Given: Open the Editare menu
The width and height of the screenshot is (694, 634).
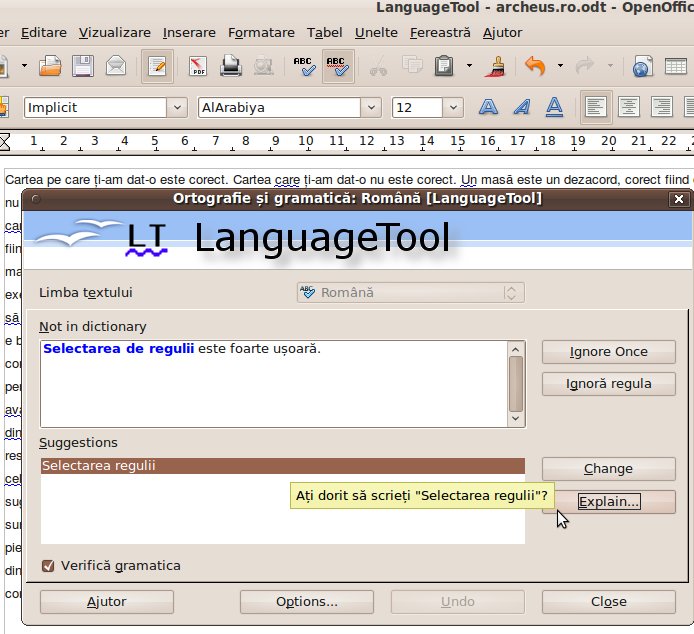Looking at the screenshot, I should point(44,33).
